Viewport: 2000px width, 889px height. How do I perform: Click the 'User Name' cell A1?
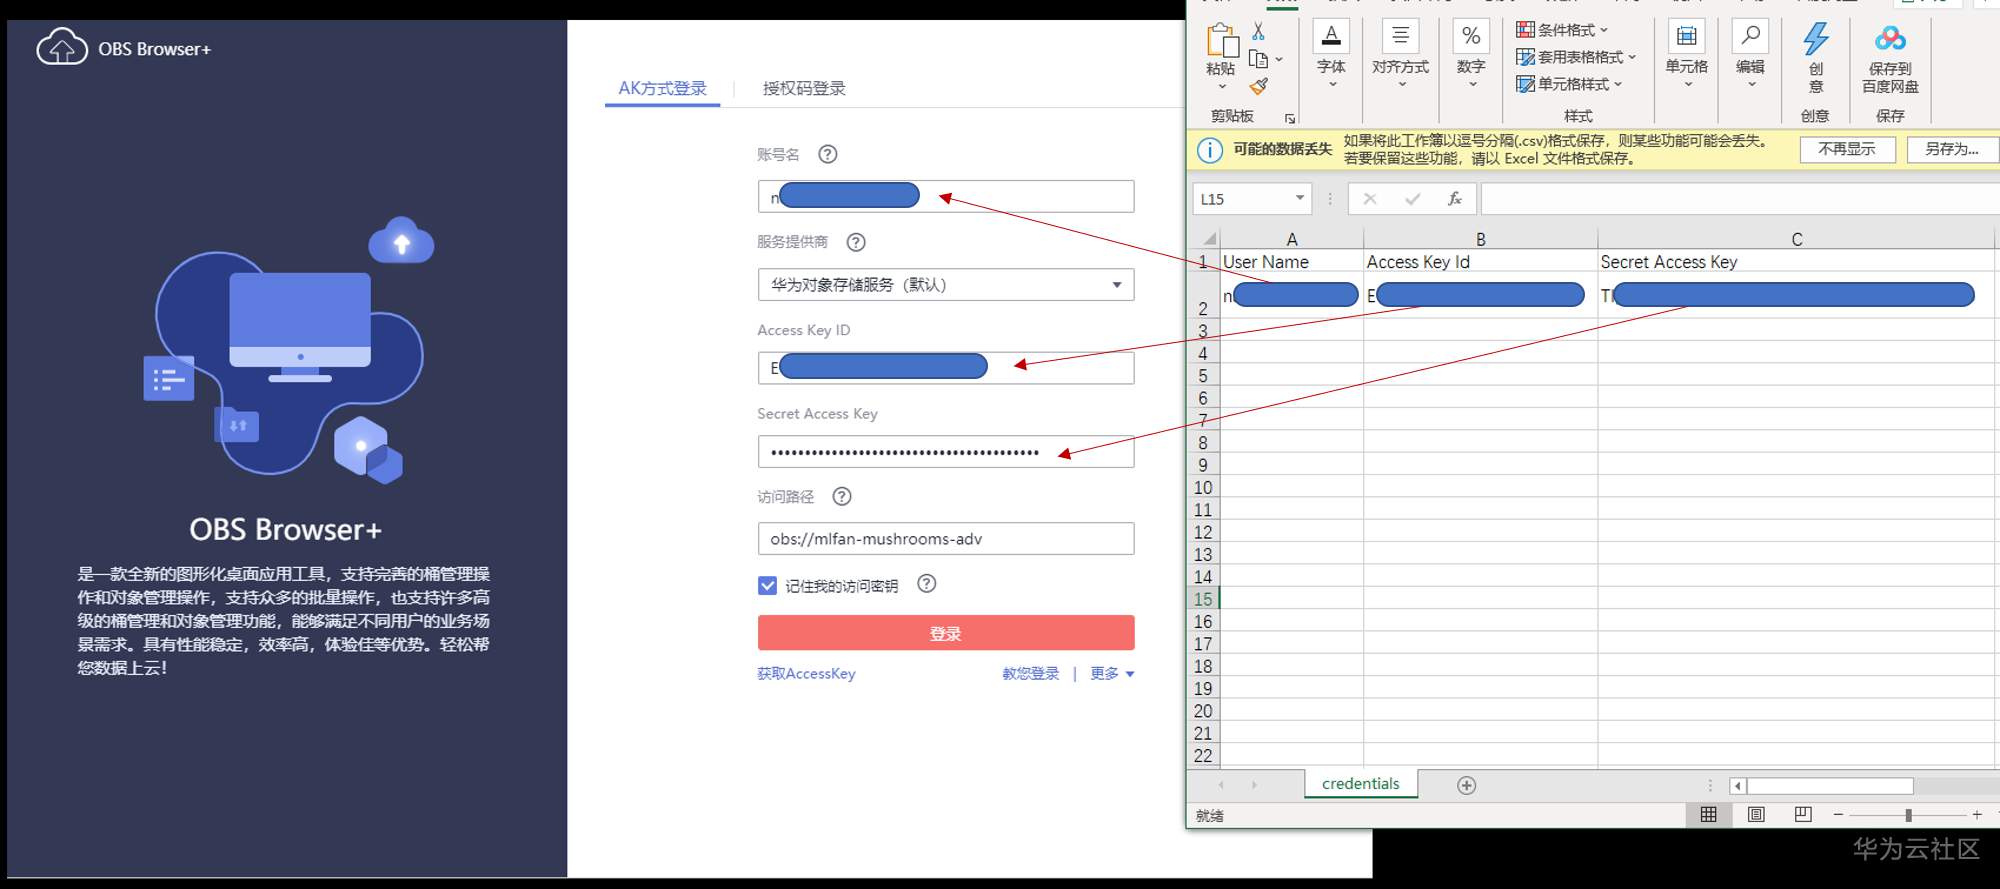click(x=1292, y=262)
